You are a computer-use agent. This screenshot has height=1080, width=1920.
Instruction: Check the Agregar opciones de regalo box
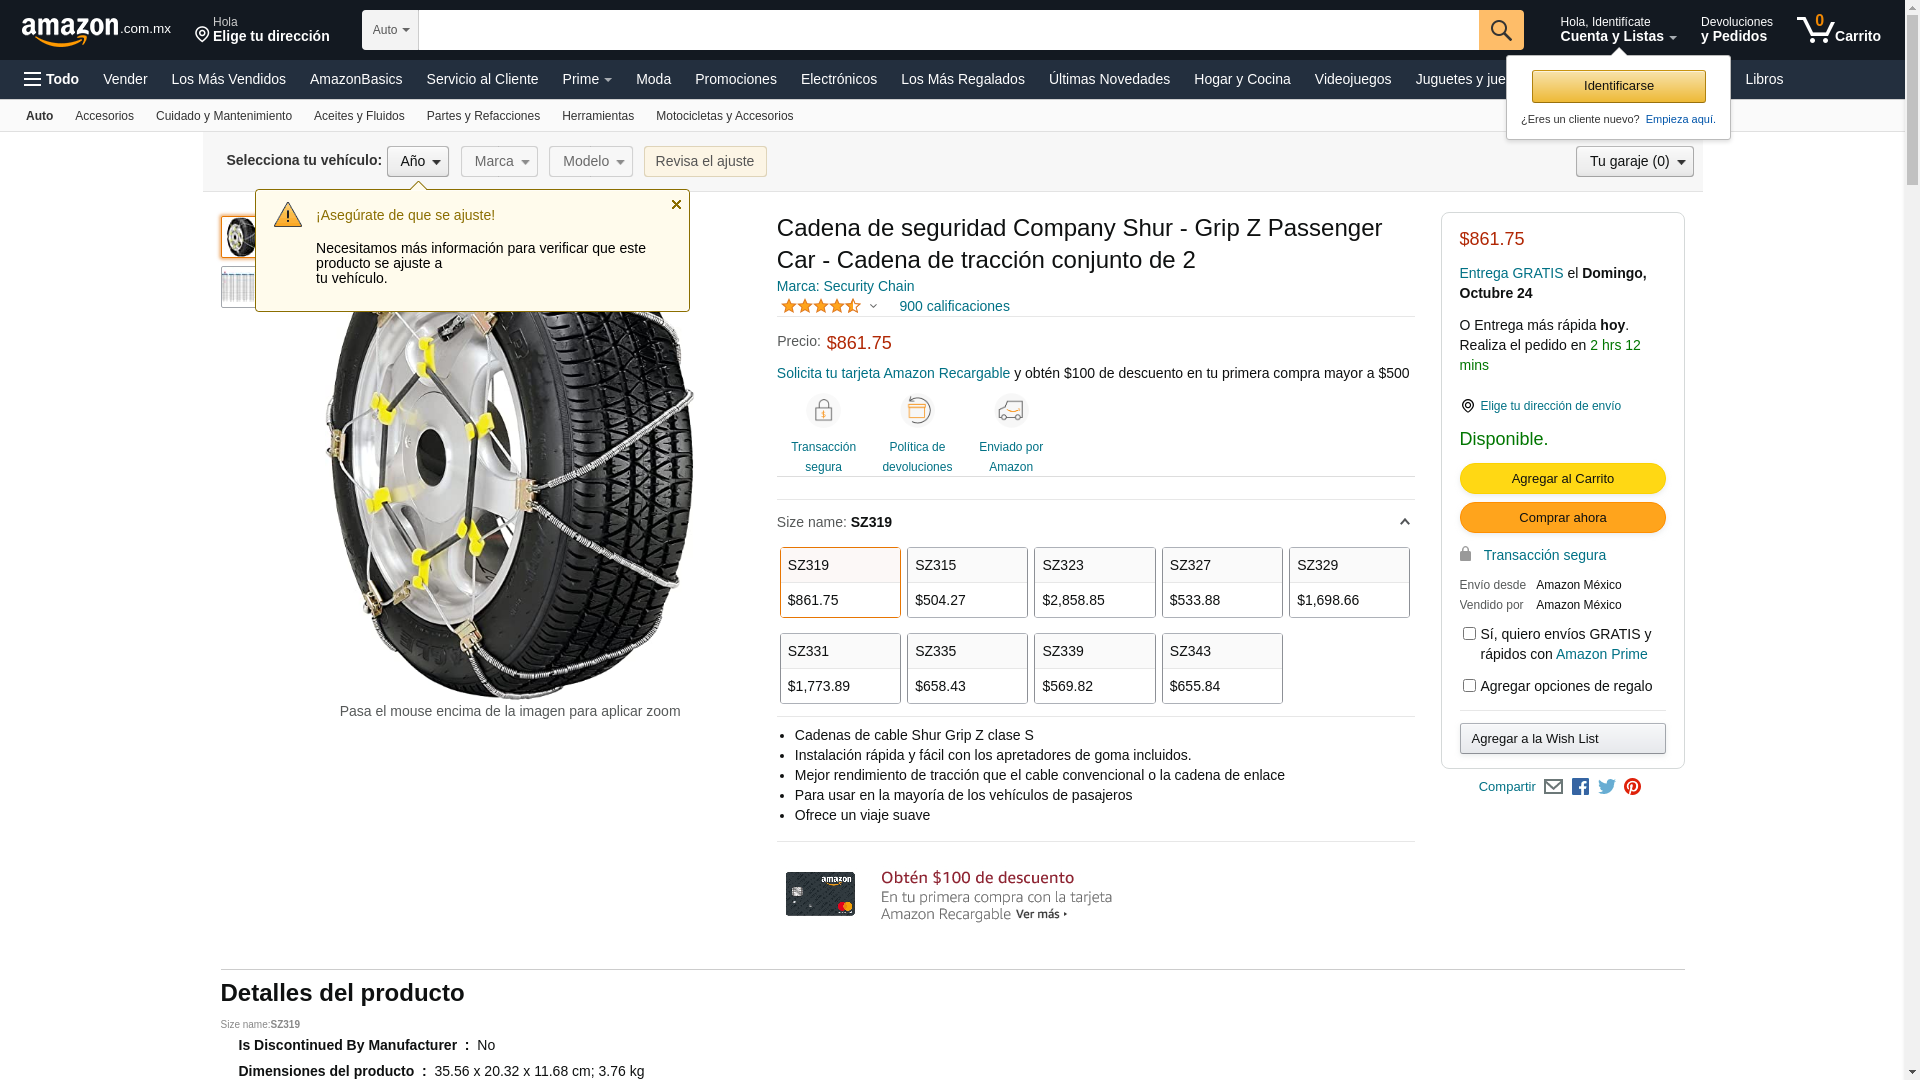1469,686
